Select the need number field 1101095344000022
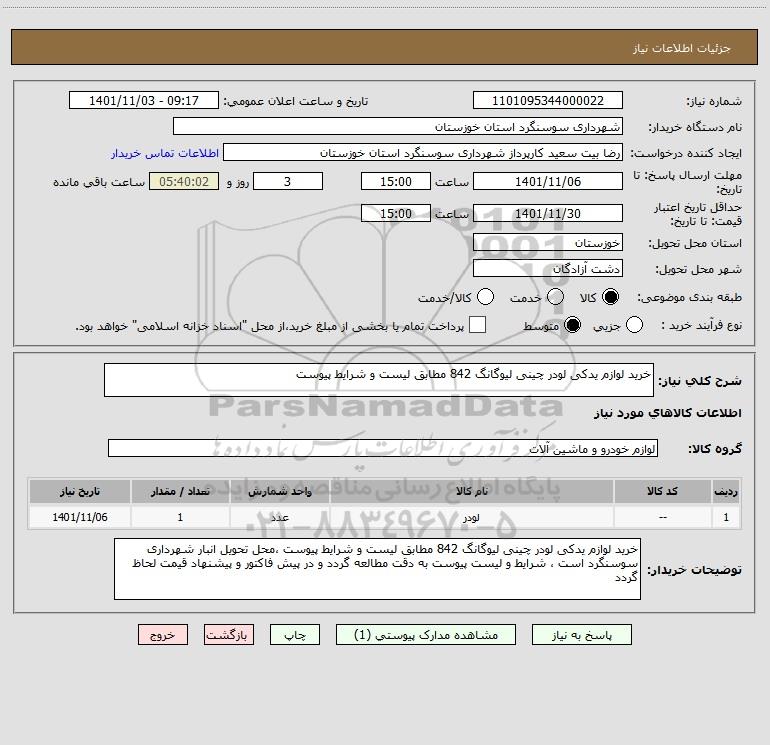Screen dimensions: 770x745 [548, 100]
